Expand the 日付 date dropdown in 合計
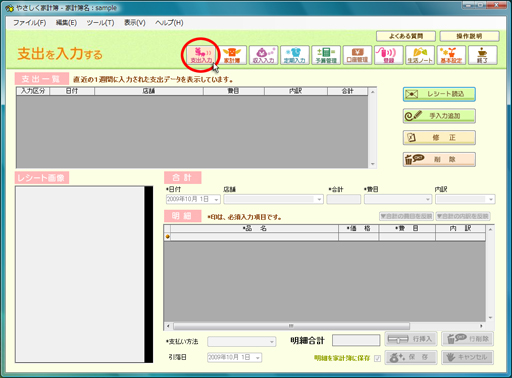This screenshot has width=512, height=378. coord(216,199)
